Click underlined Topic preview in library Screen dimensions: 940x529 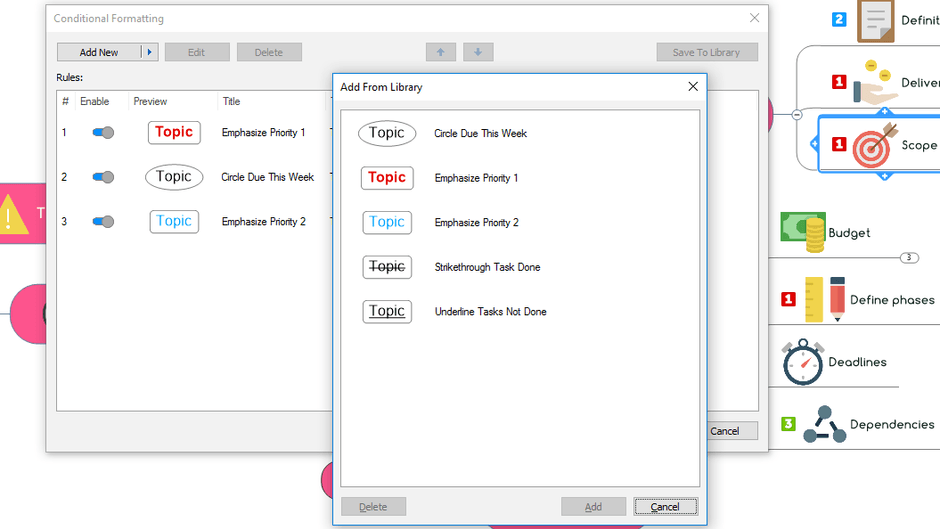(387, 312)
